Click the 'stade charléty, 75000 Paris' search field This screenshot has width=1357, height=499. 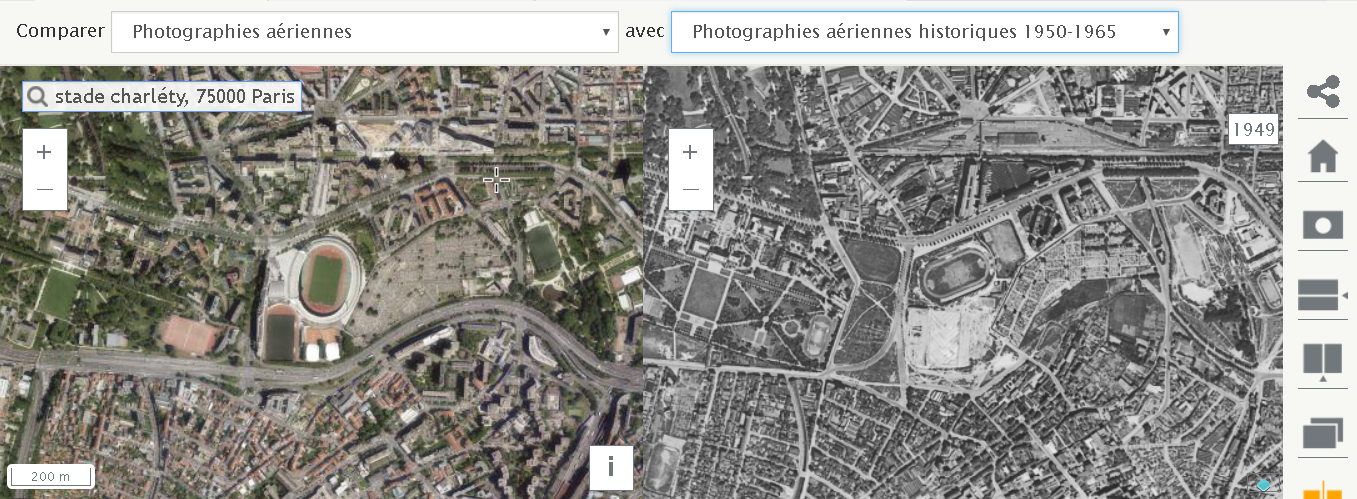(174, 97)
